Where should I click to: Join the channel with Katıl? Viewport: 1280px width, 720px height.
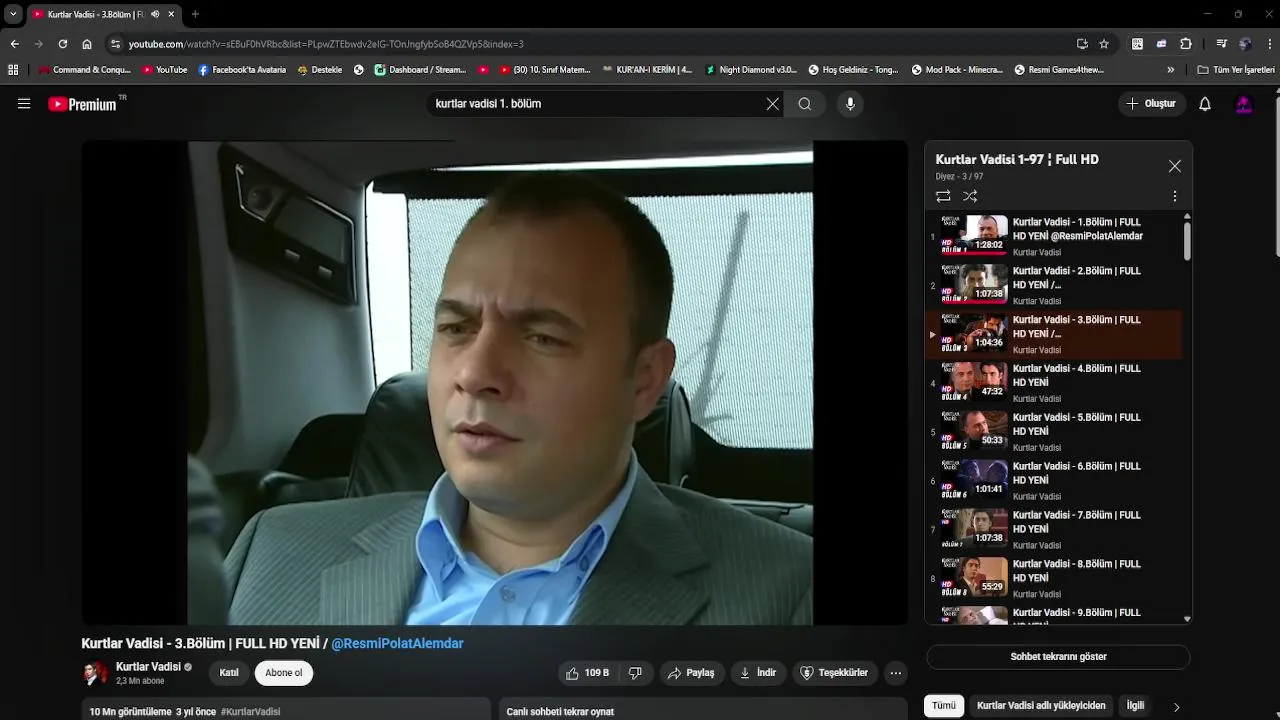click(x=229, y=673)
